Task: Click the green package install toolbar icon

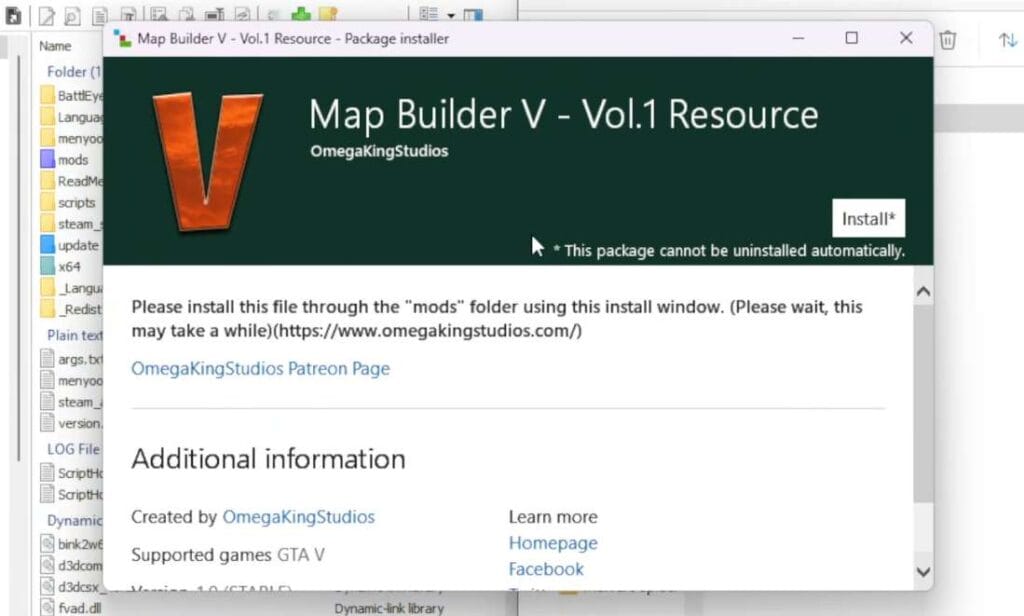Action: (x=301, y=14)
